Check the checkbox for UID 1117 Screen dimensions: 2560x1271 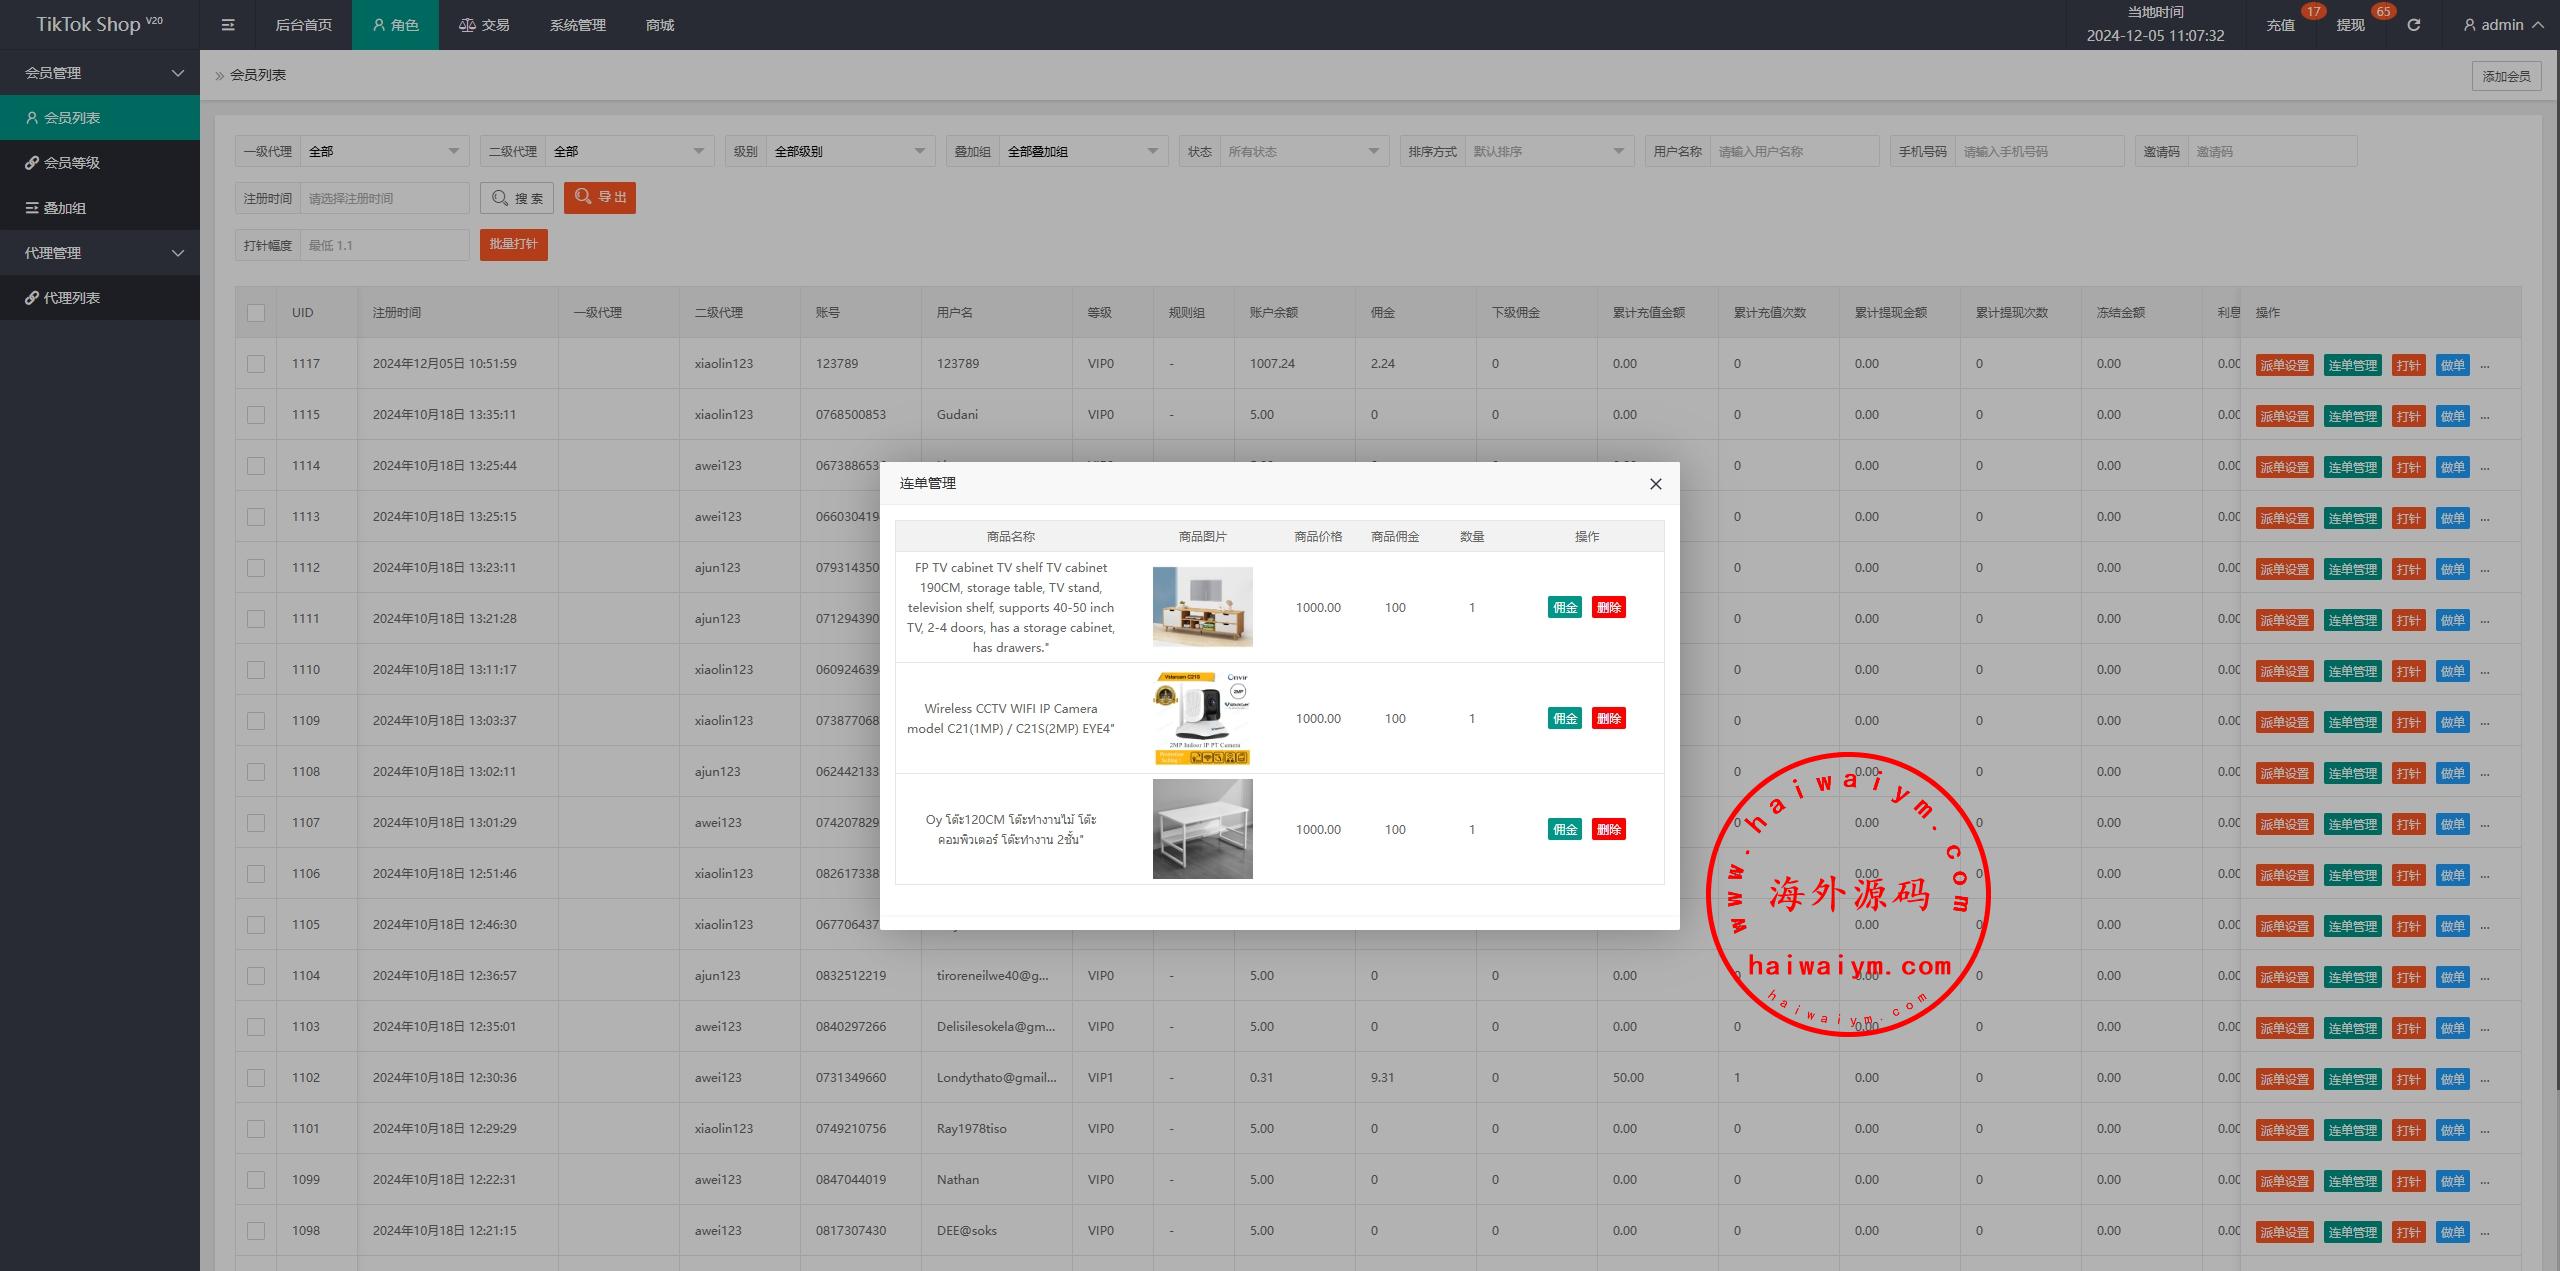pyautogui.click(x=256, y=364)
